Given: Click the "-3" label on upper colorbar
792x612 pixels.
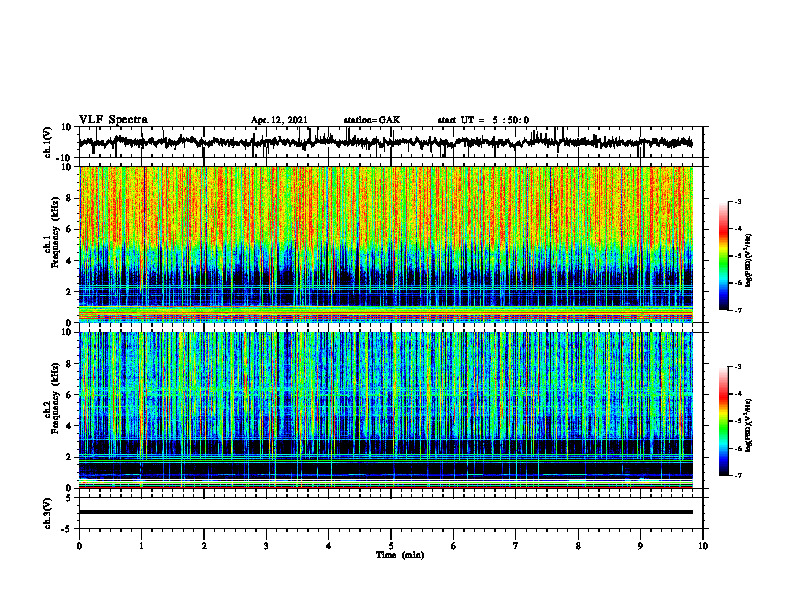Looking at the screenshot, I should pyautogui.click(x=737, y=201).
